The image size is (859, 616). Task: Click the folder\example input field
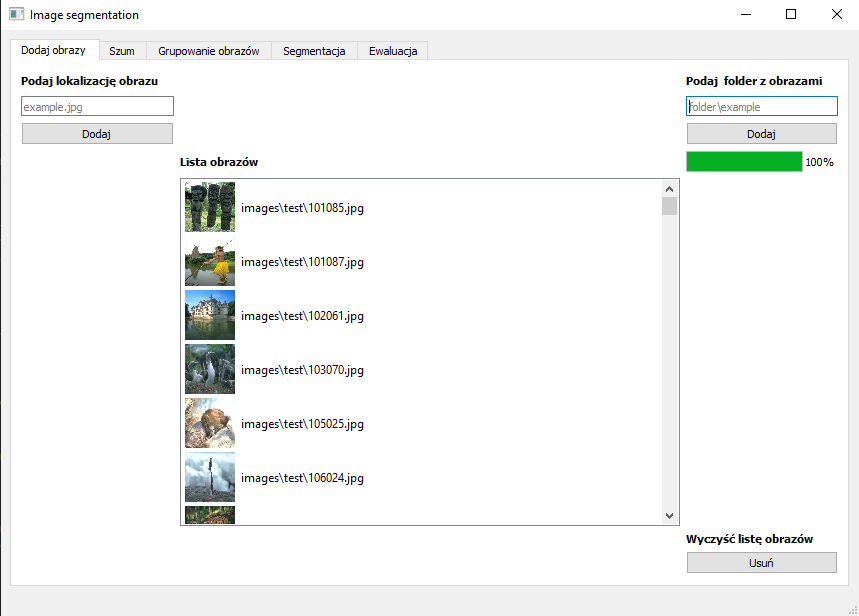(761, 105)
